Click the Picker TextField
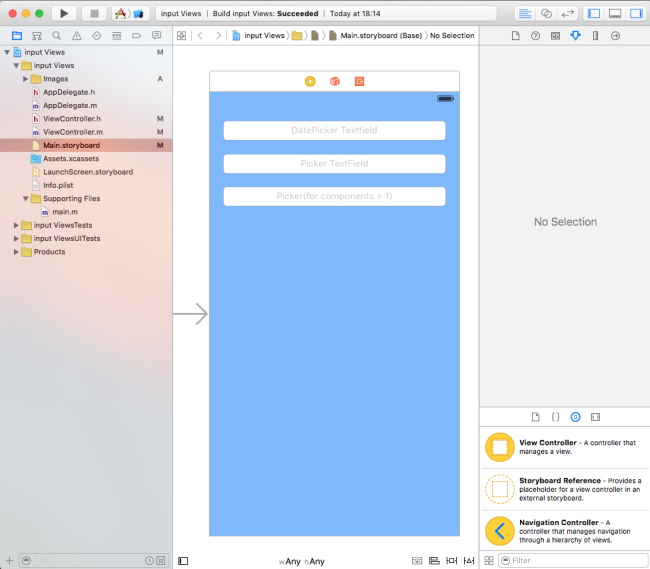The height and width of the screenshot is (569, 650). point(335,163)
